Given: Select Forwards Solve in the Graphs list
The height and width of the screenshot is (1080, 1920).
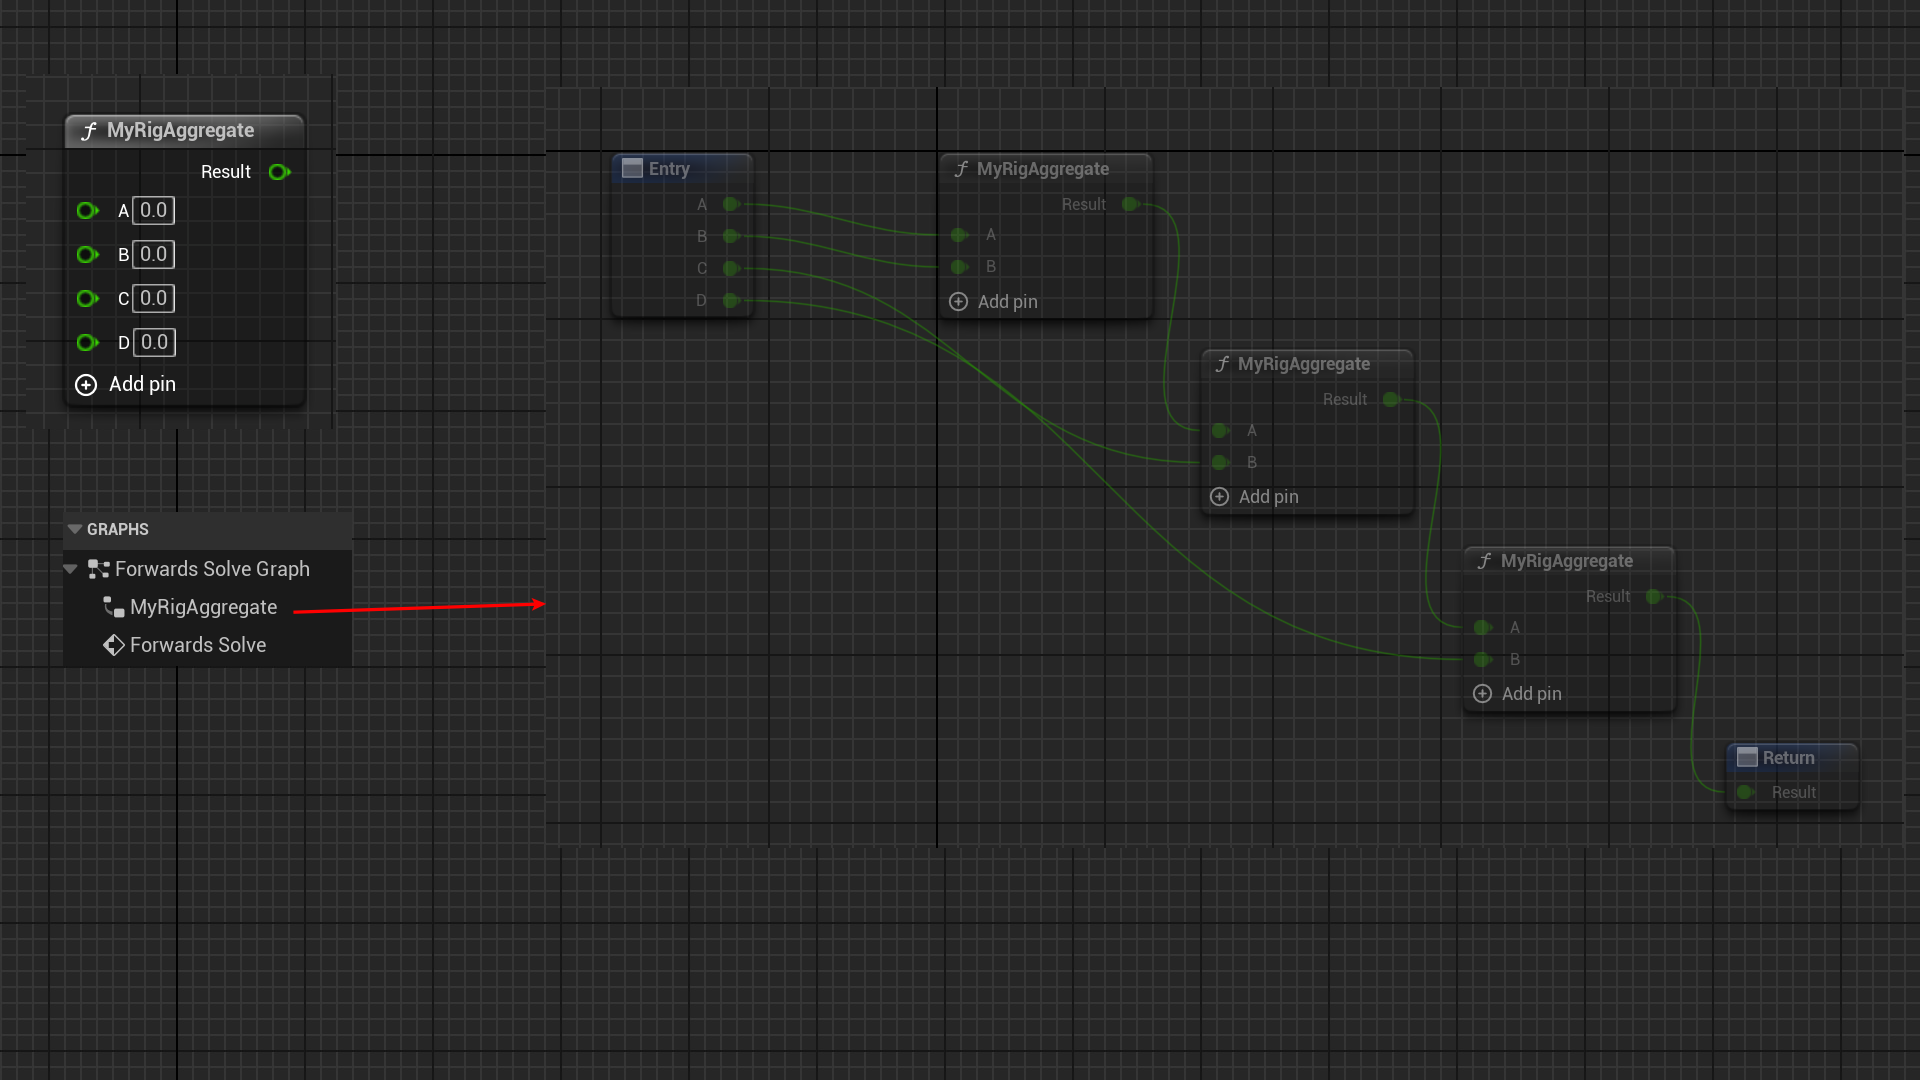Looking at the screenshot, I should click(x=198, y=645).
